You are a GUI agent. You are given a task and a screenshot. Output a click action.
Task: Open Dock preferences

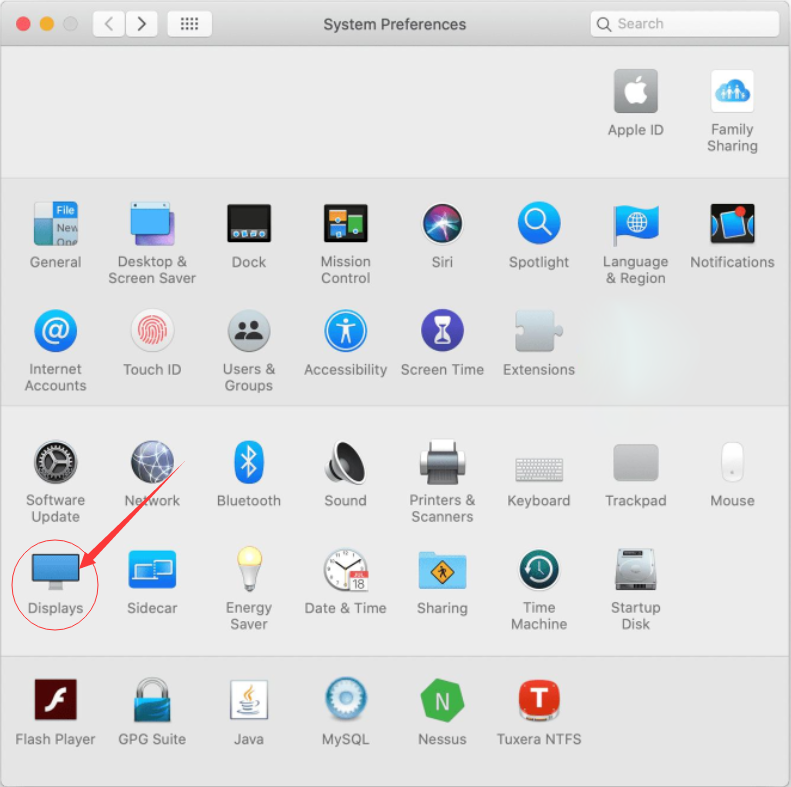(249, 223)
